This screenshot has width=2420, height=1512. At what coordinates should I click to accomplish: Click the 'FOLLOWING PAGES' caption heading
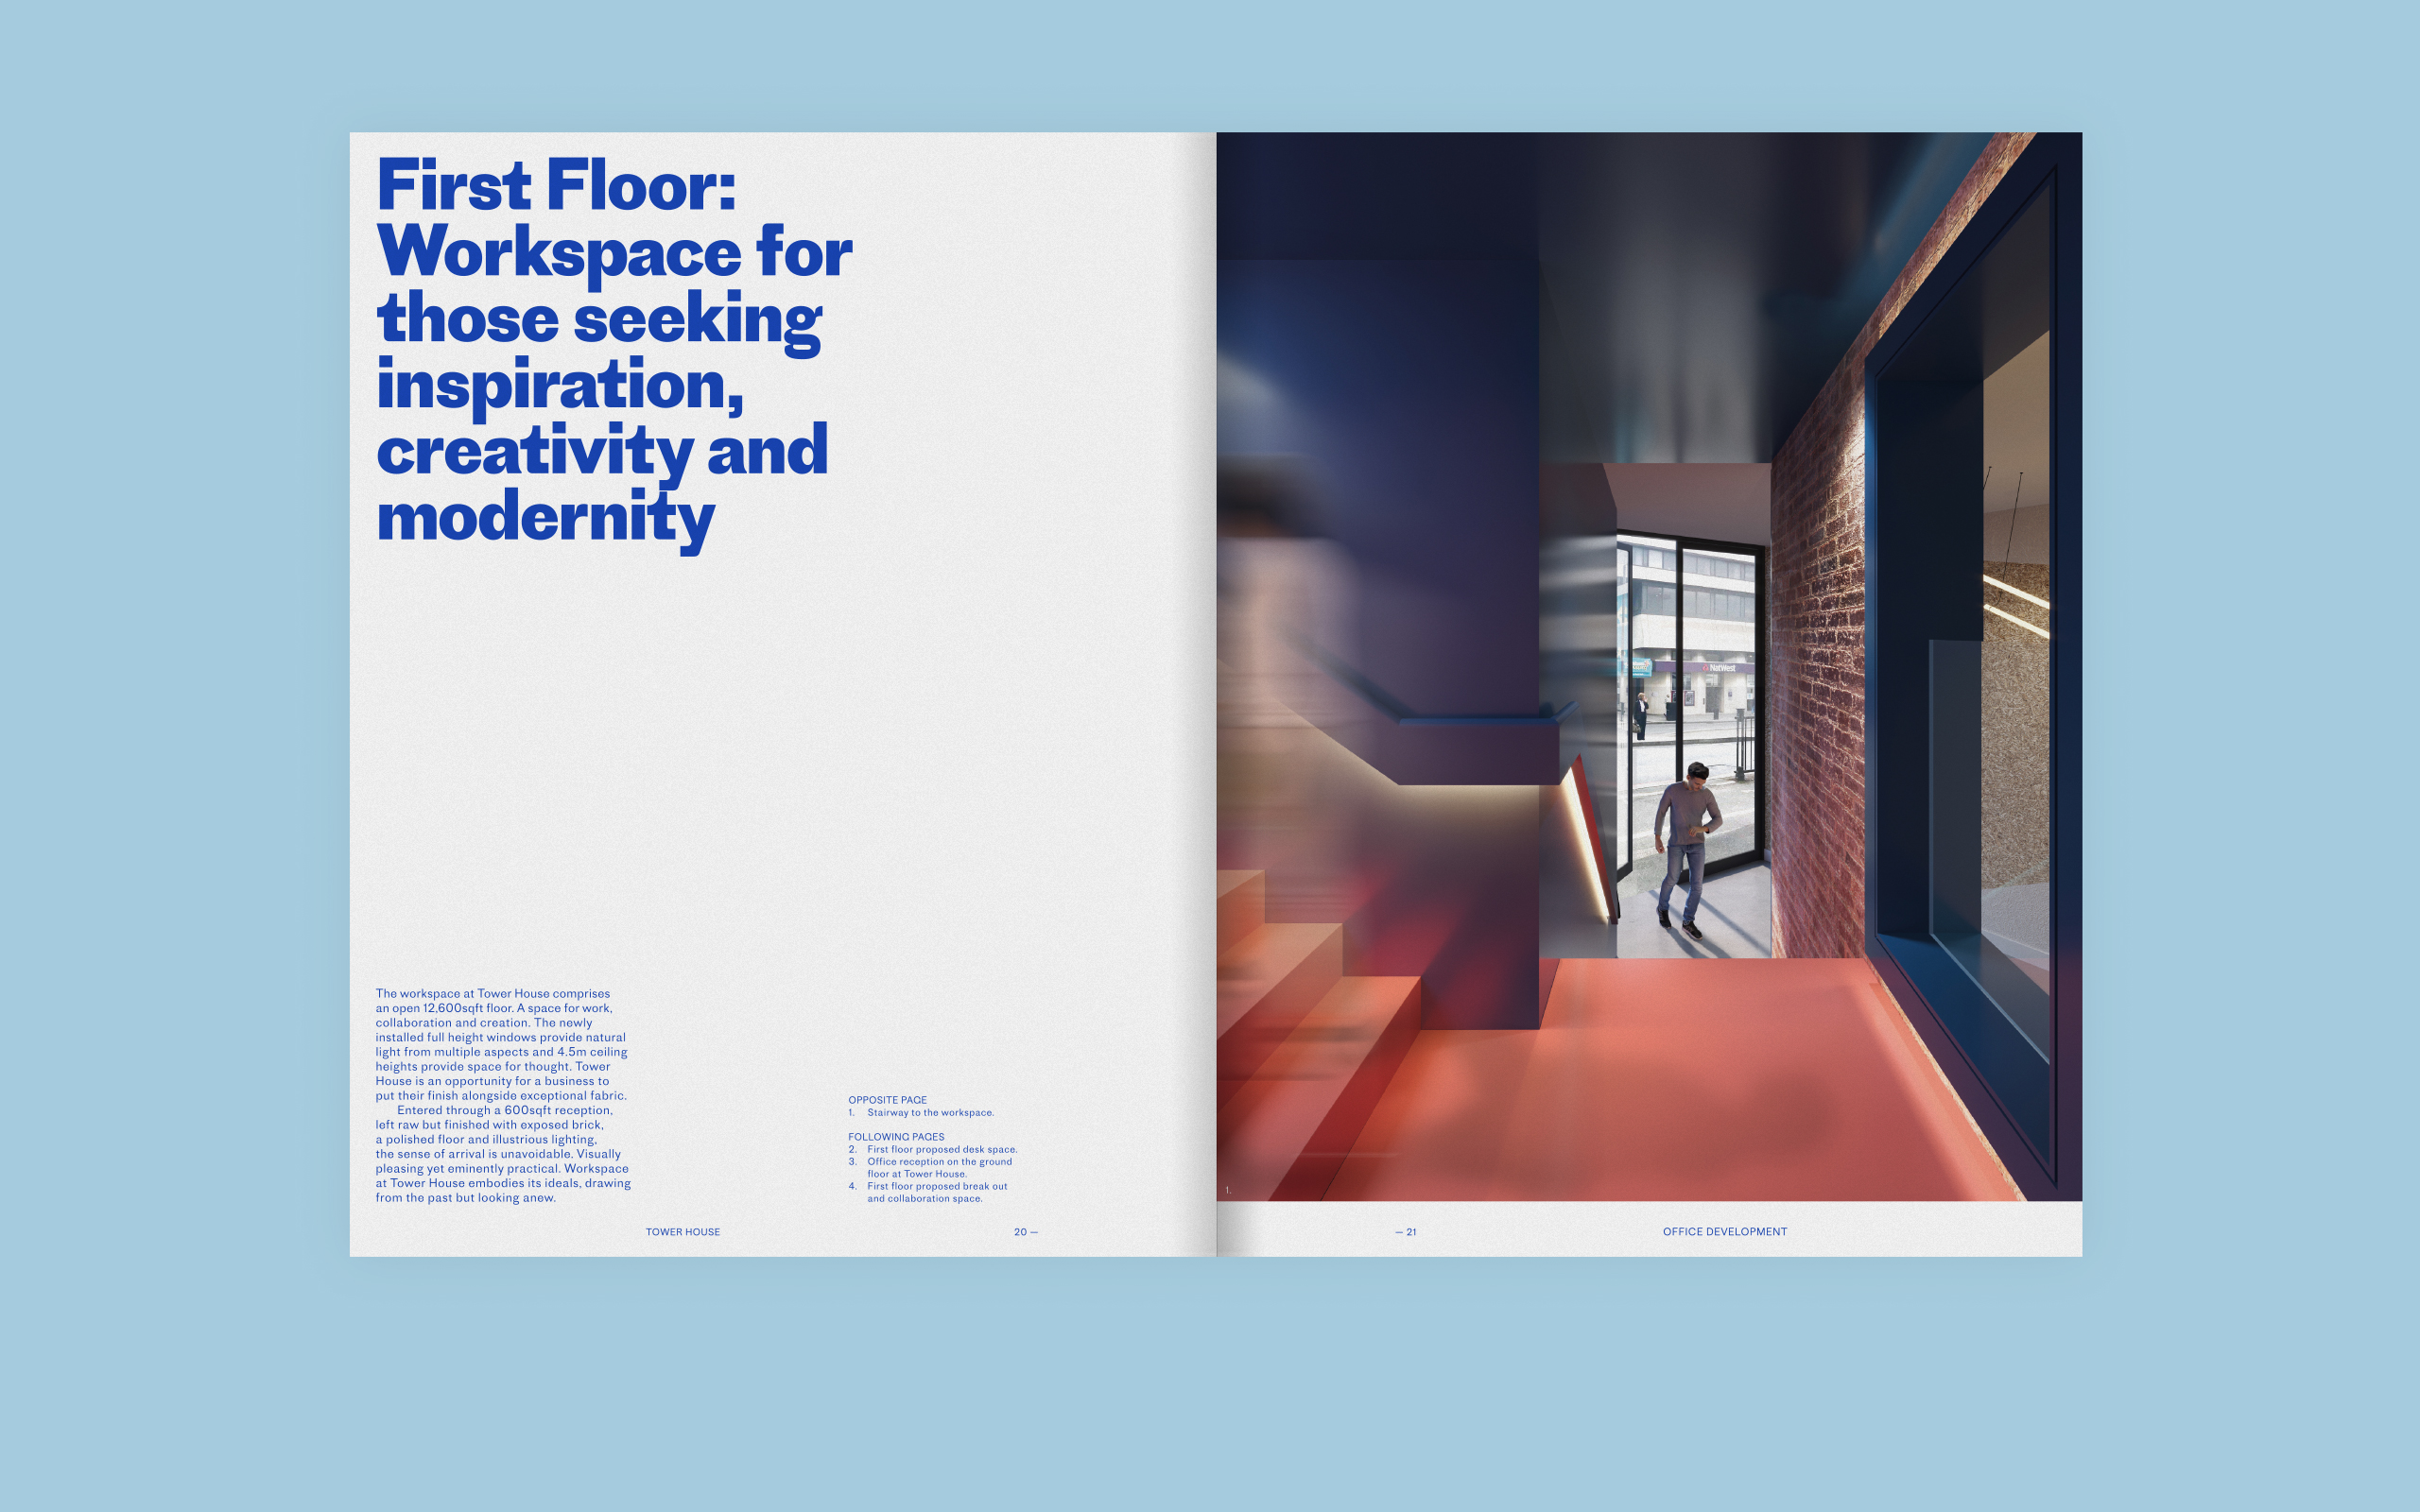(x=896, y=1136)
